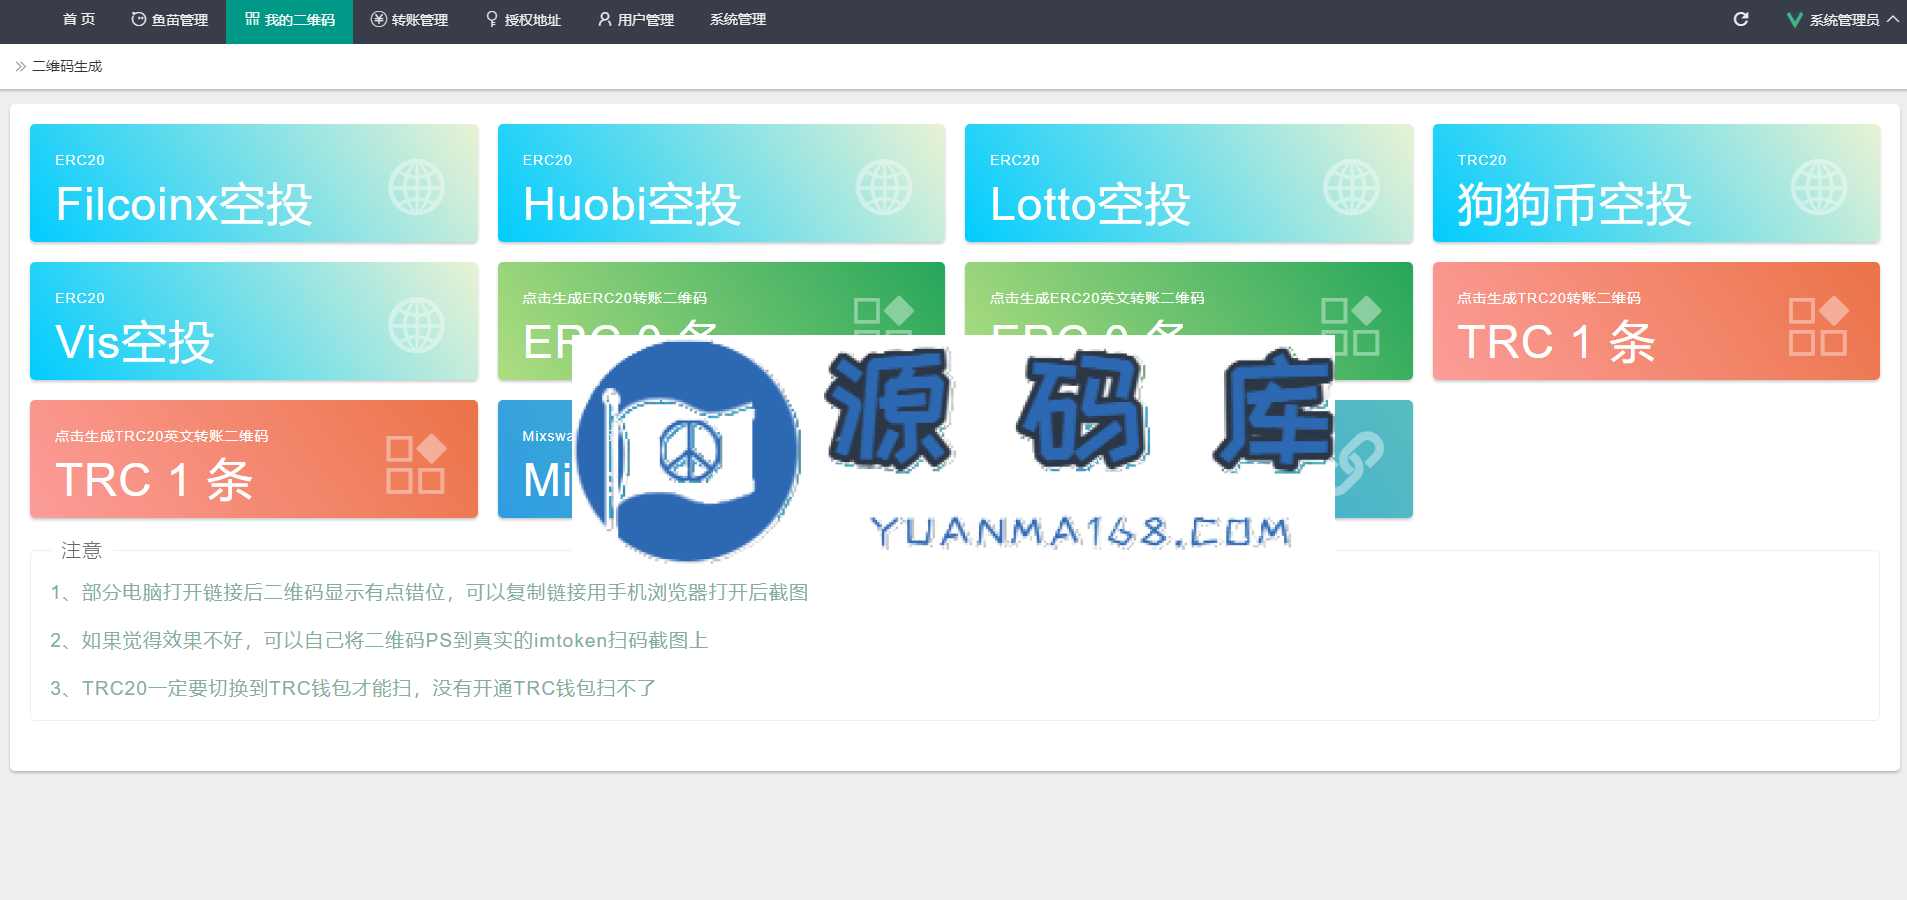The height and width of the screenshot is (900, 1907).
Task: Click the 二维码生成 breadcrumb
Action: [67, 66]
